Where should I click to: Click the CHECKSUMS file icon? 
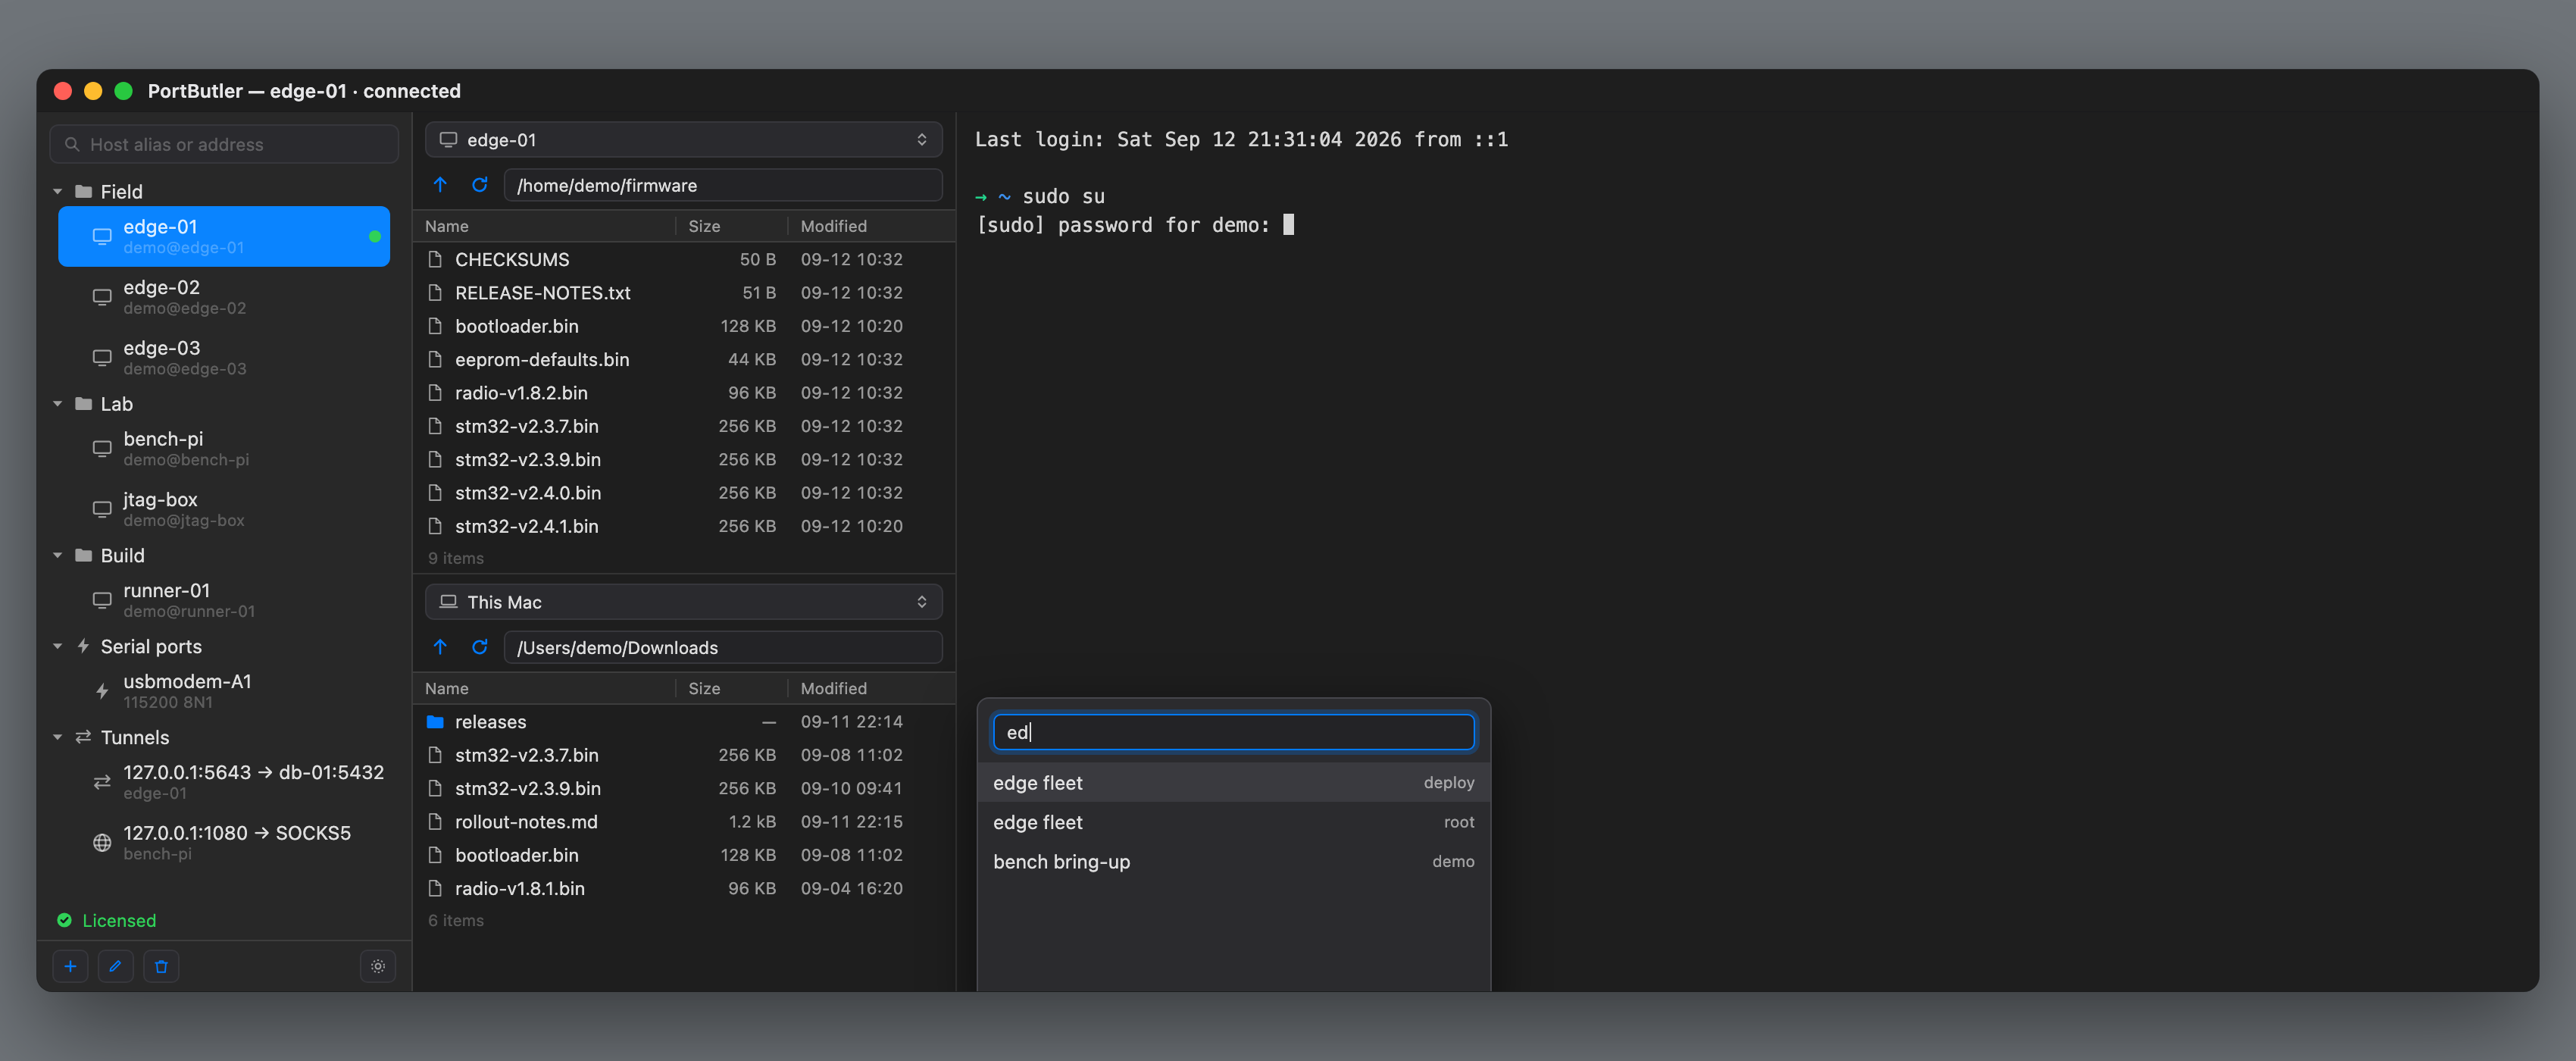435,259
